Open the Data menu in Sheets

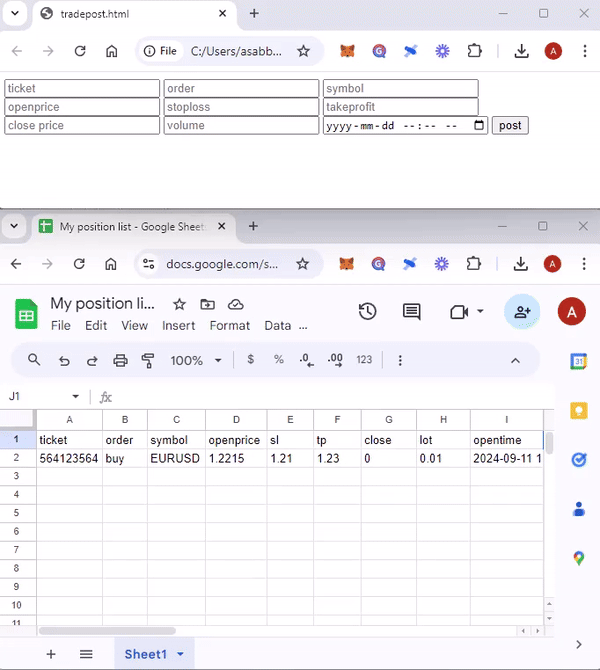(x=277, y=326)
